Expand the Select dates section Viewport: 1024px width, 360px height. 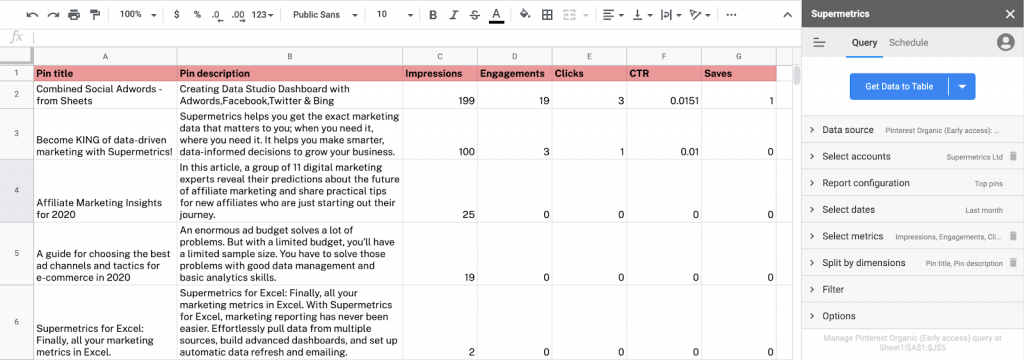[912, 210]
